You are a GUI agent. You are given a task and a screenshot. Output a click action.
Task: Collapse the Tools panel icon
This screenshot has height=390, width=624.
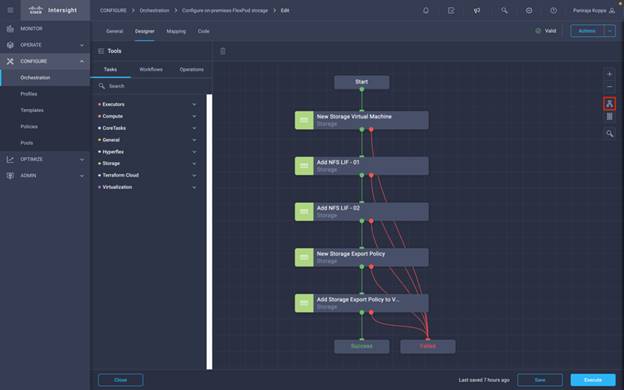101,51
